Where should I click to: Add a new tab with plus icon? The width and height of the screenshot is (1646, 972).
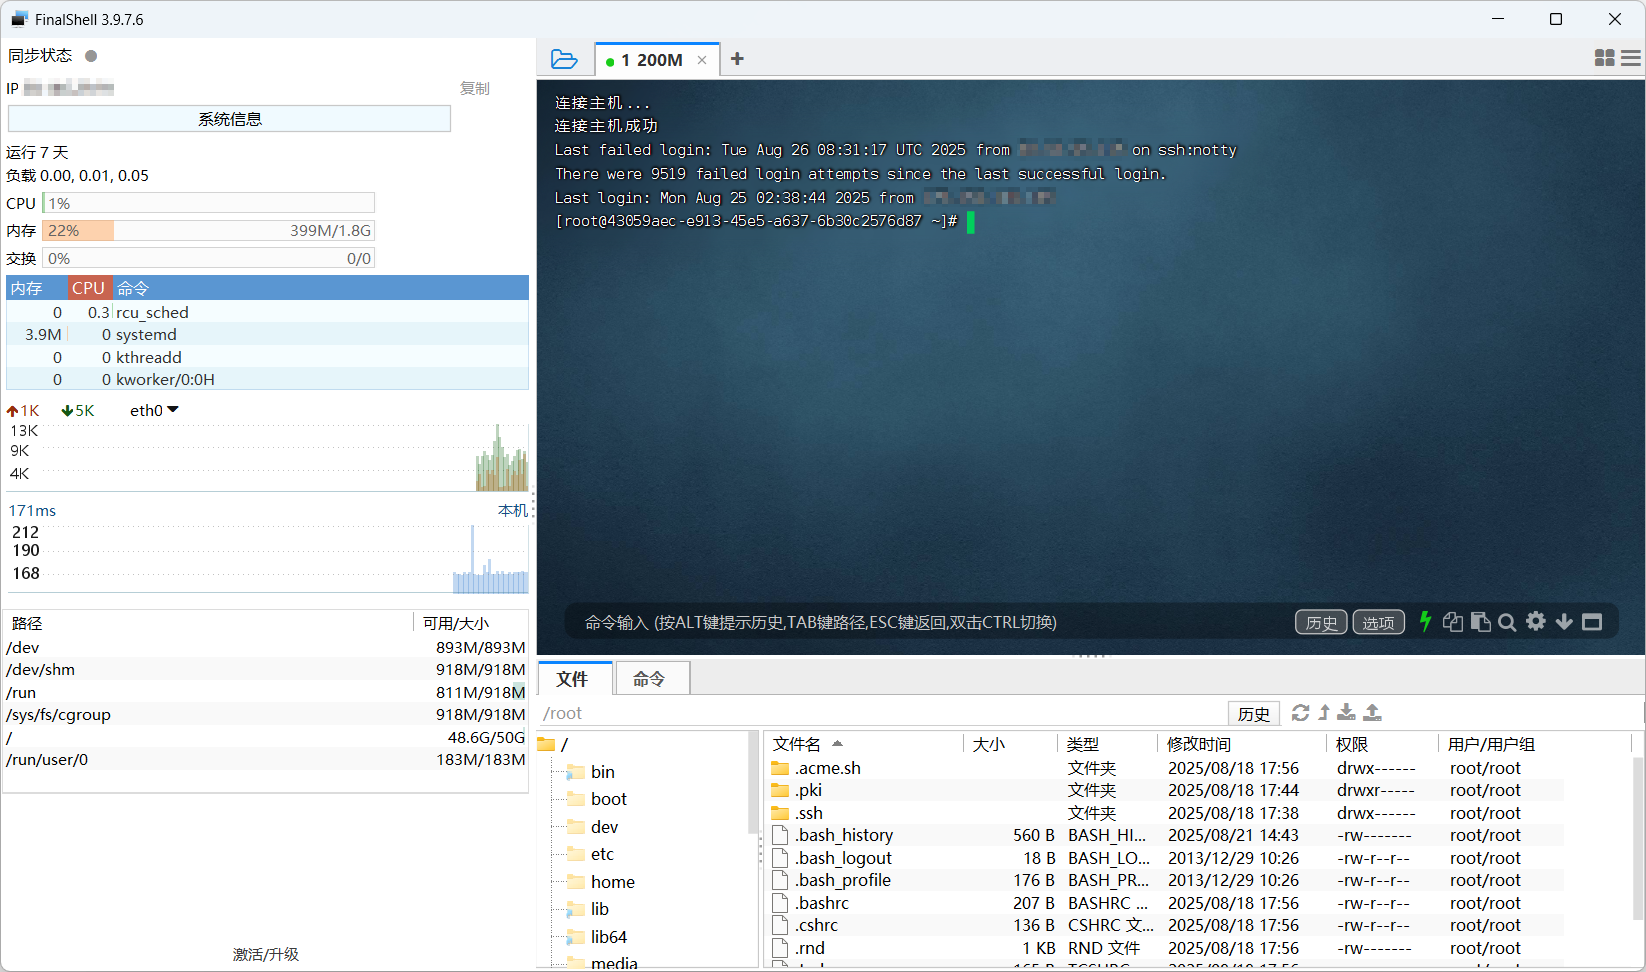[x=737, y=59]
